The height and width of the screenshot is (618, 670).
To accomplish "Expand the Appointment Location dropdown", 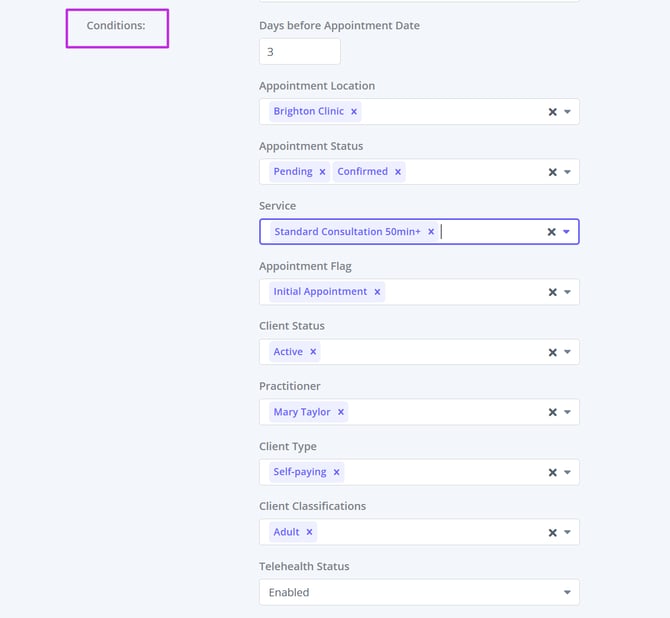I will point(567,112).
